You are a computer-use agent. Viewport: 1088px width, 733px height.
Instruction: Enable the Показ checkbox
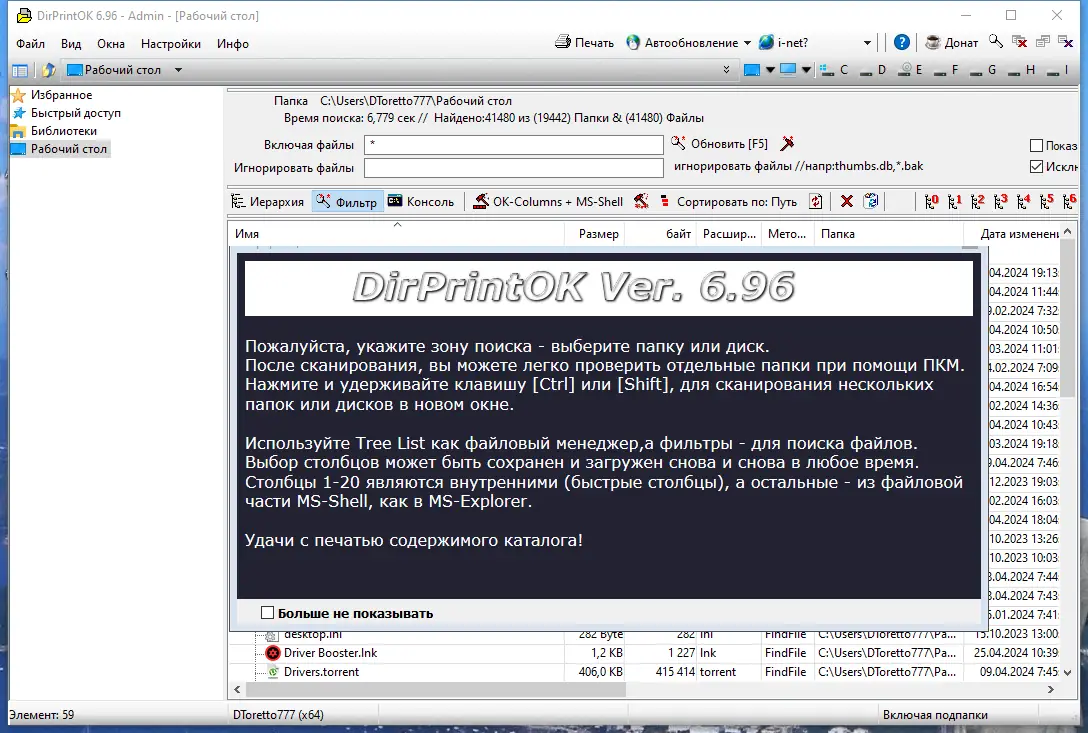(x=1037, y=146)
